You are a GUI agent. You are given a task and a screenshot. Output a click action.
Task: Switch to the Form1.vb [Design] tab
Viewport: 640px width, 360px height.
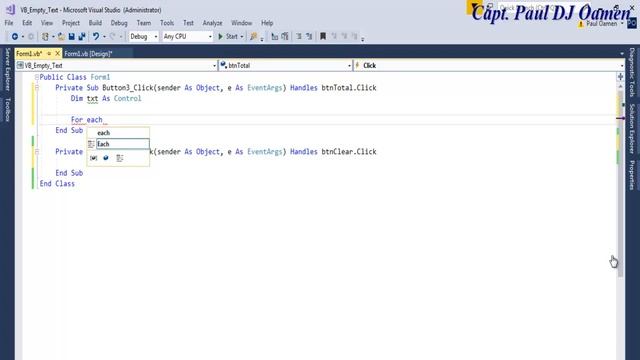pyautogui.click(x=88, y=53)
